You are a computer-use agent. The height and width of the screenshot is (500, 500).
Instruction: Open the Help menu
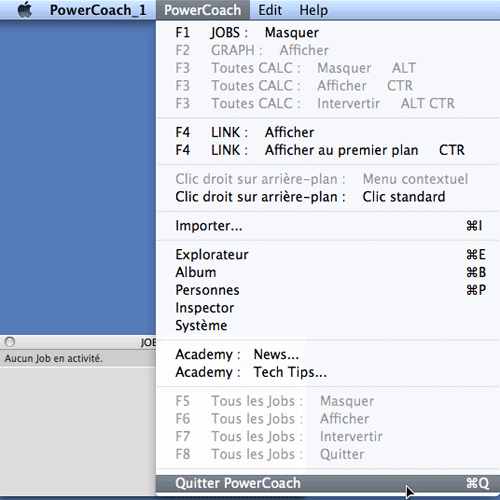(313, 10)
